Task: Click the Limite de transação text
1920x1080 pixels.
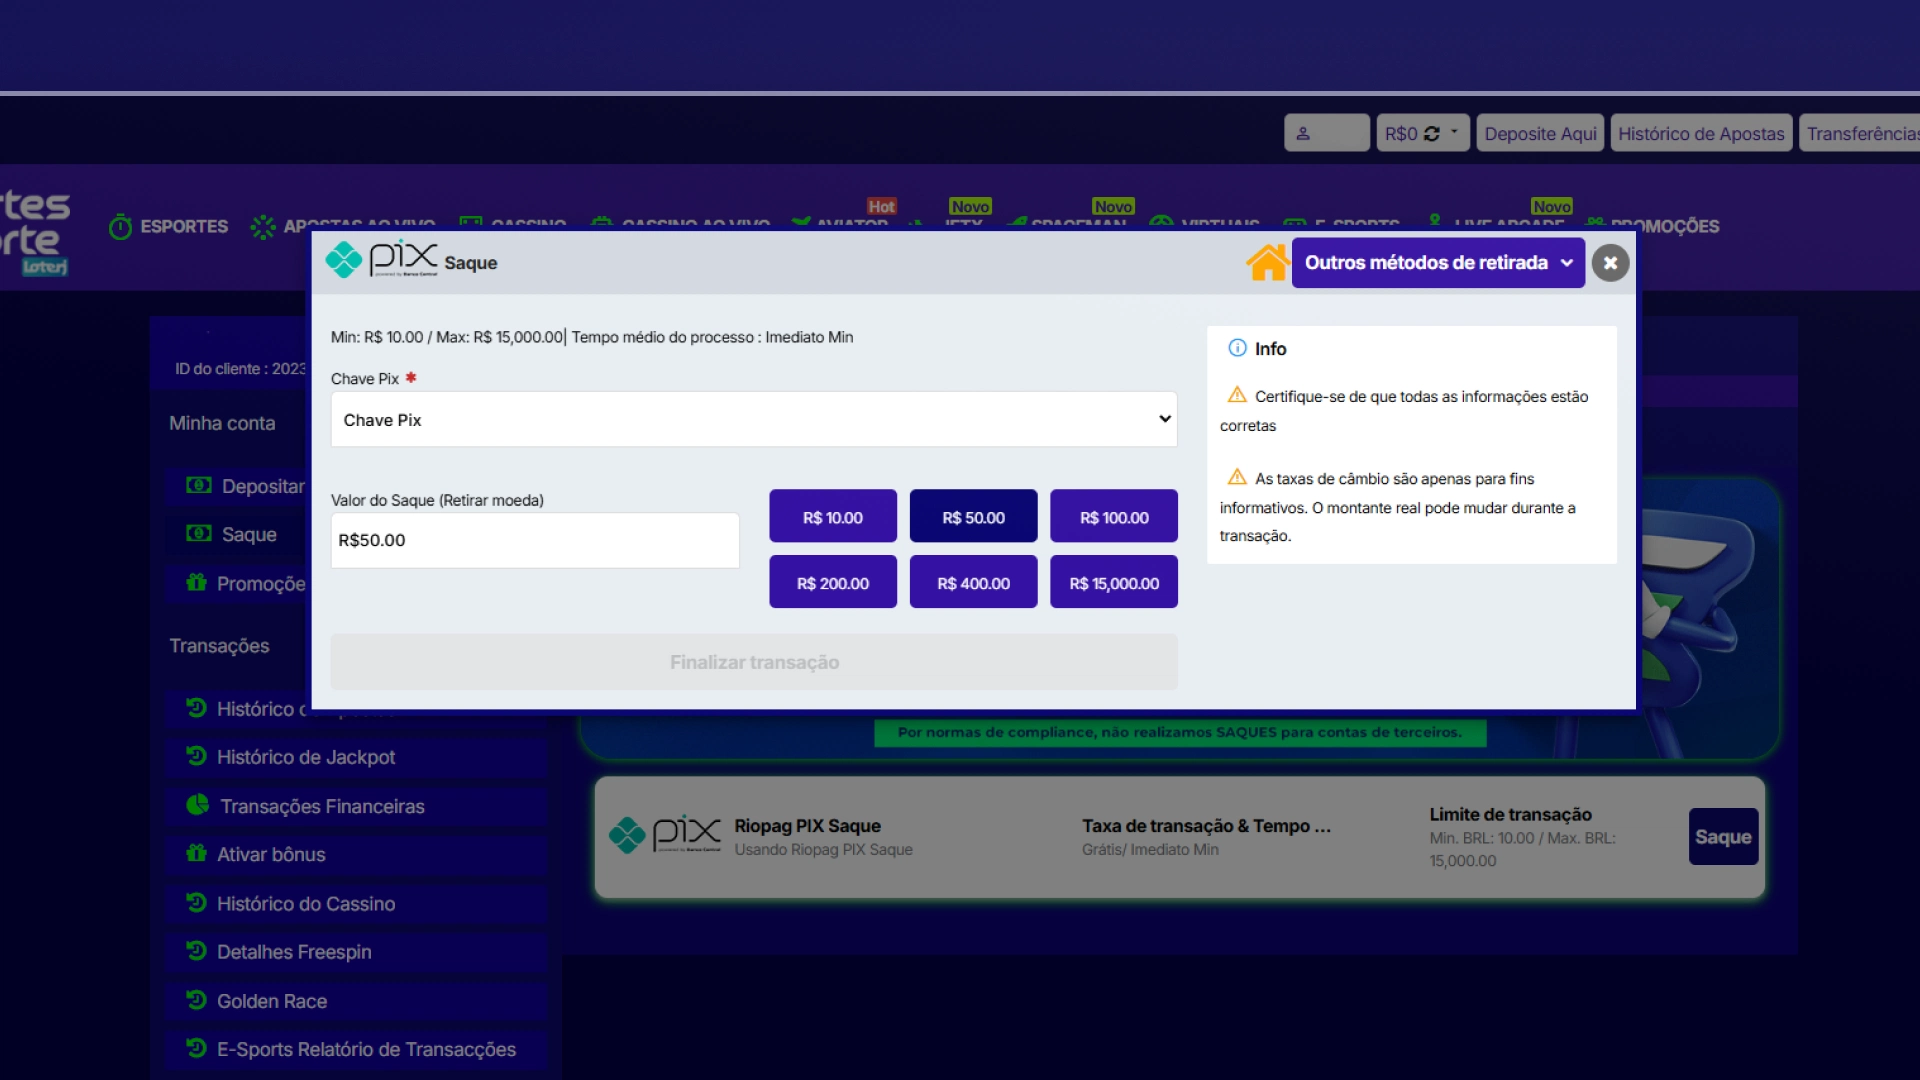Action: click(1510, 814)
